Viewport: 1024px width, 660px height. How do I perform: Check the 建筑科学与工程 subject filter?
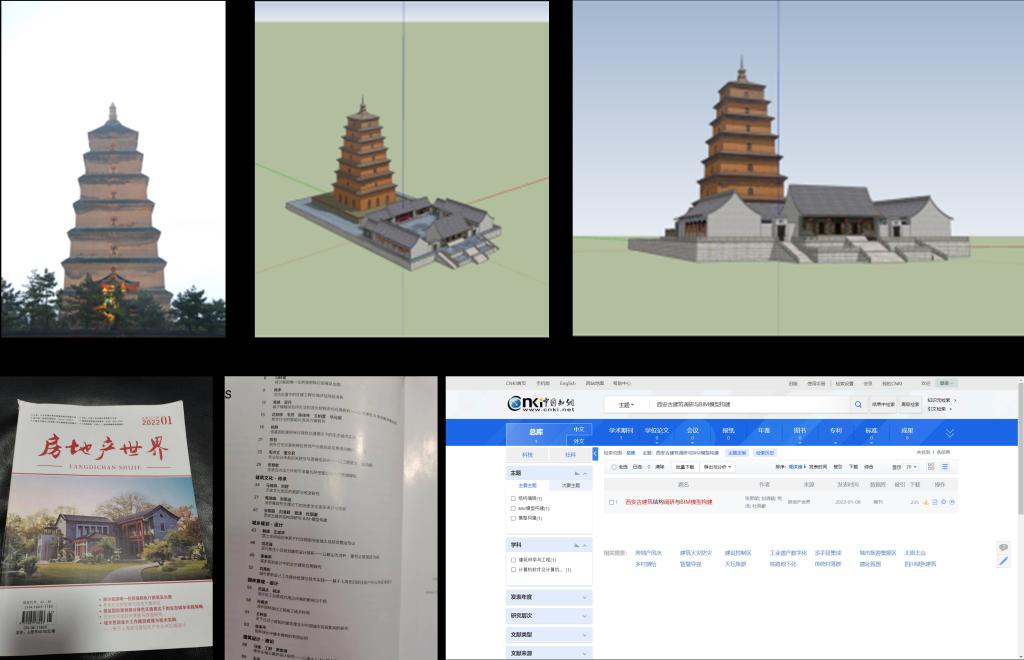coord(514,560)
